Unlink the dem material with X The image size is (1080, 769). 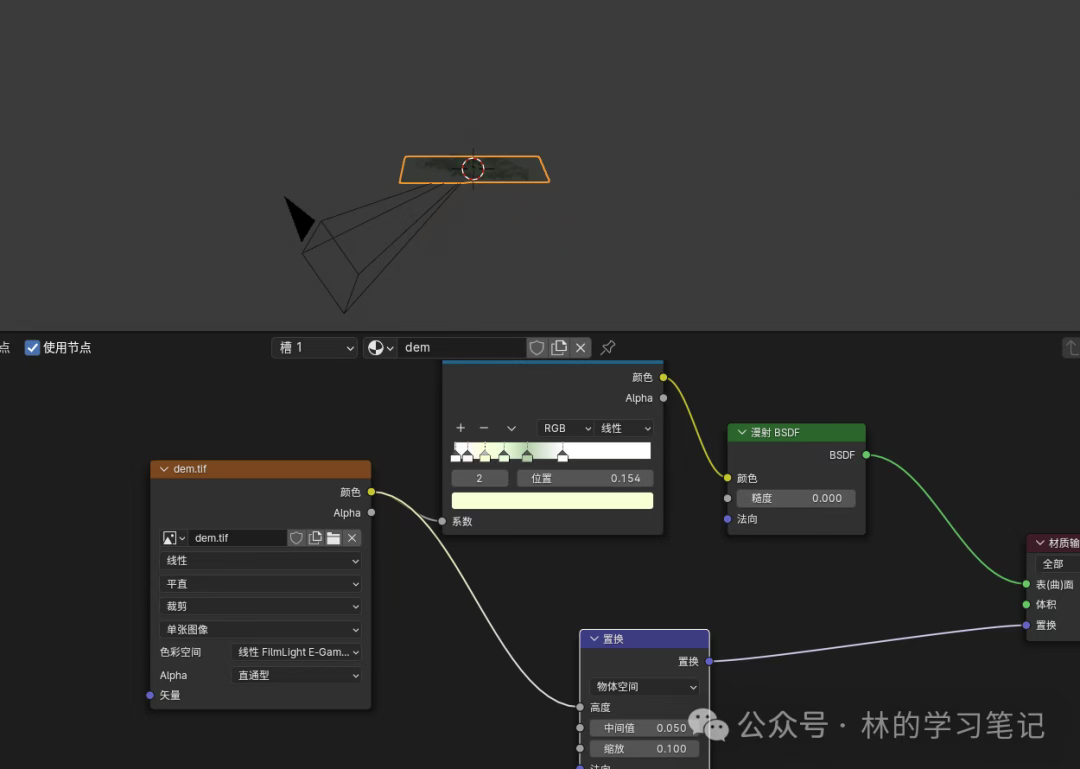click(x=580, y=348)
